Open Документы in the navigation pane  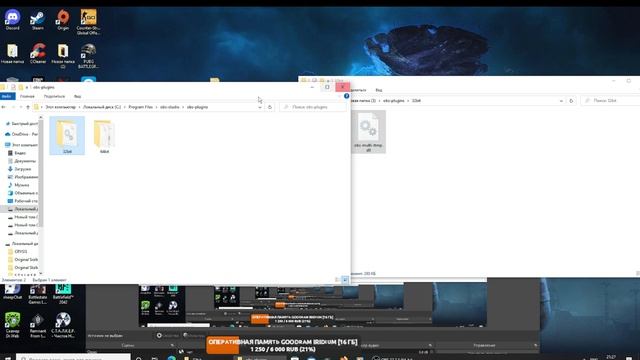coord(23,161)
